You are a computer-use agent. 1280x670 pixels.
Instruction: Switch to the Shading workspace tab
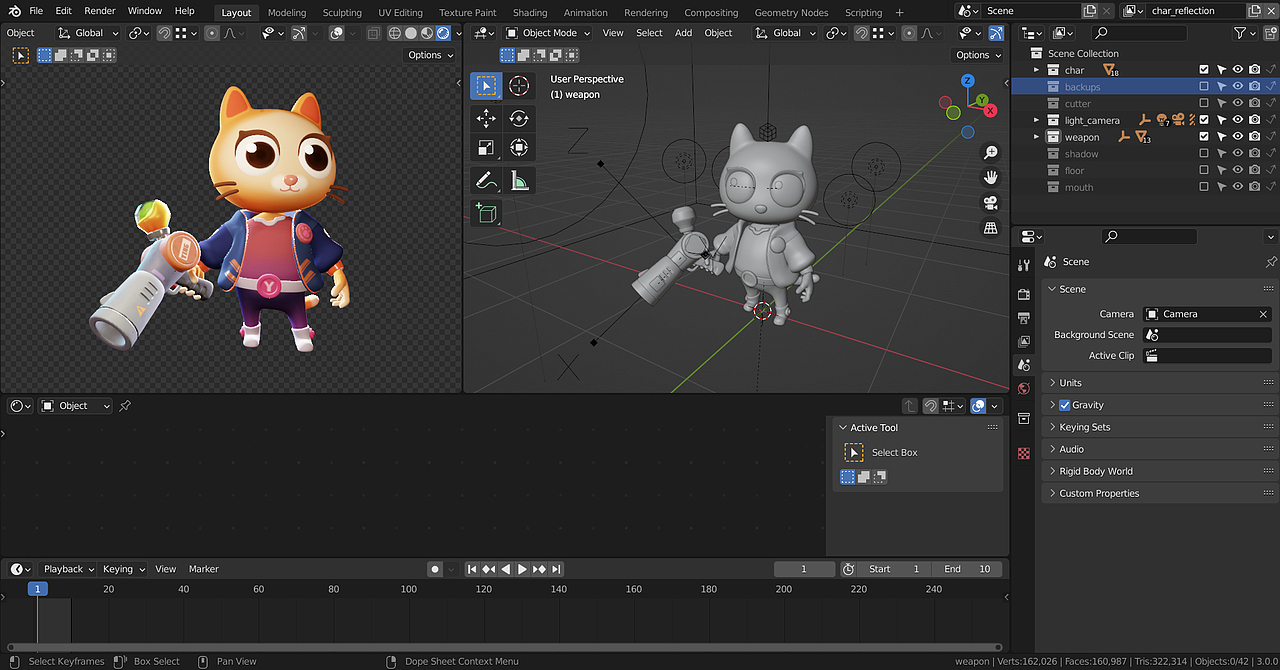[x=530, y=13]
